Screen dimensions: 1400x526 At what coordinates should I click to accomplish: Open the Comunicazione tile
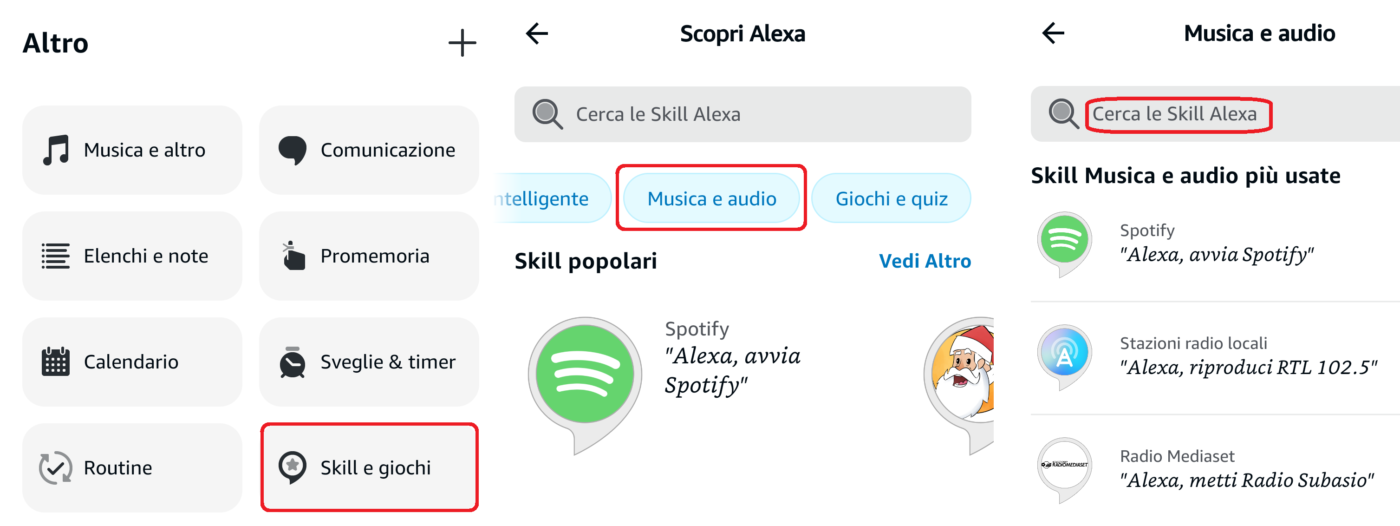tap(369, 150)
